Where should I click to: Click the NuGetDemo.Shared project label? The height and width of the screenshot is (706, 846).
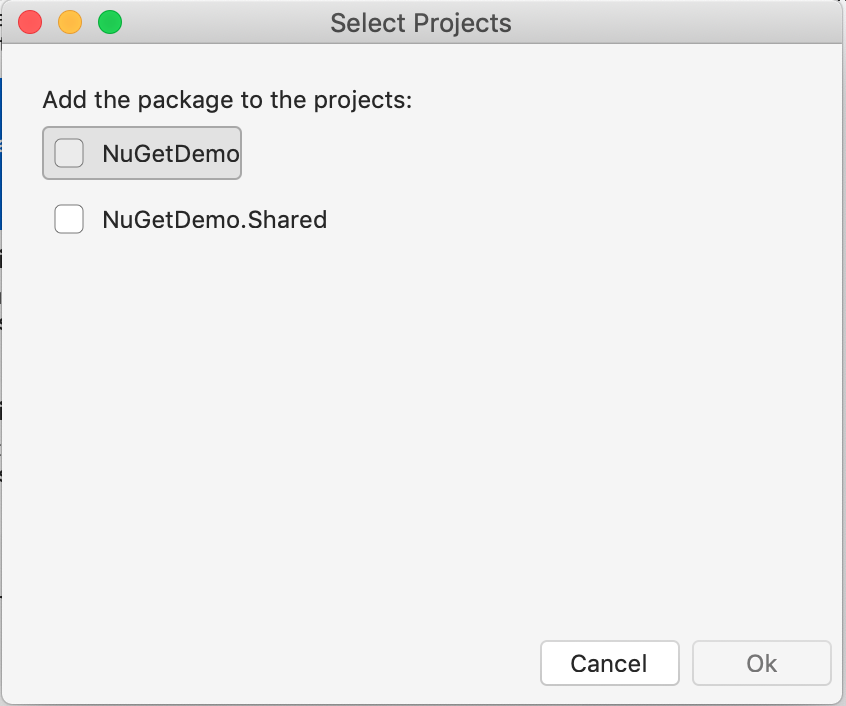click(x=213, y=219)
